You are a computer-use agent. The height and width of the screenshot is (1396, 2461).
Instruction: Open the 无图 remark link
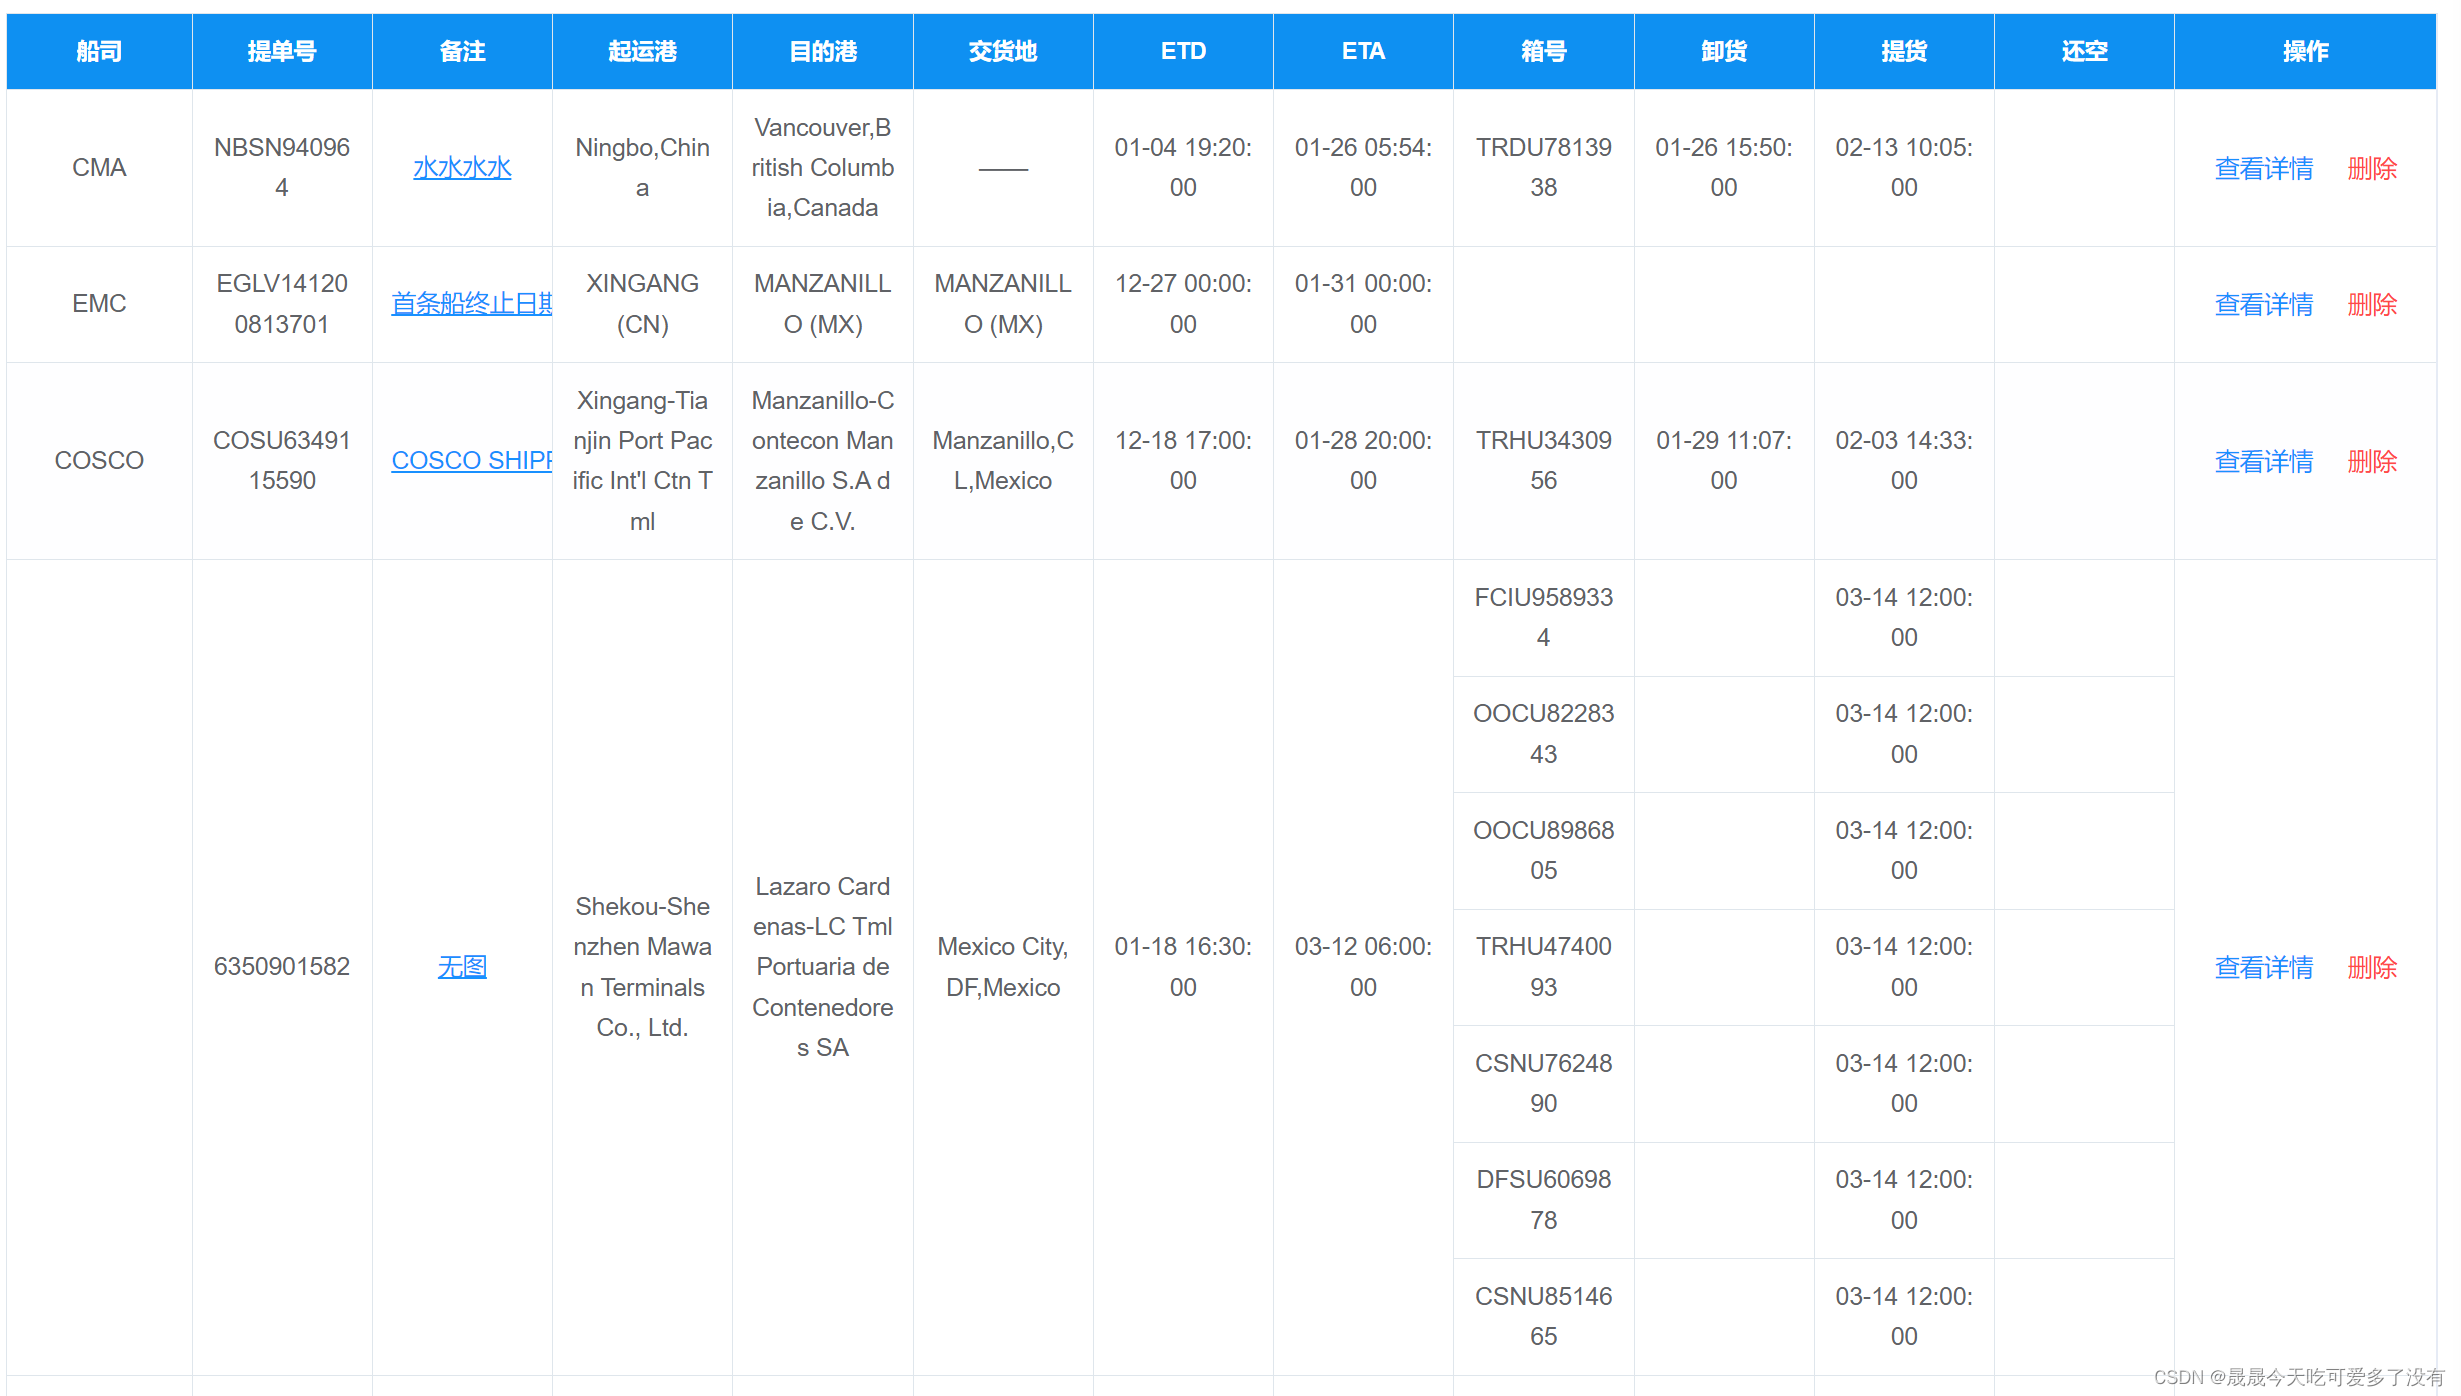pos(462,966)
